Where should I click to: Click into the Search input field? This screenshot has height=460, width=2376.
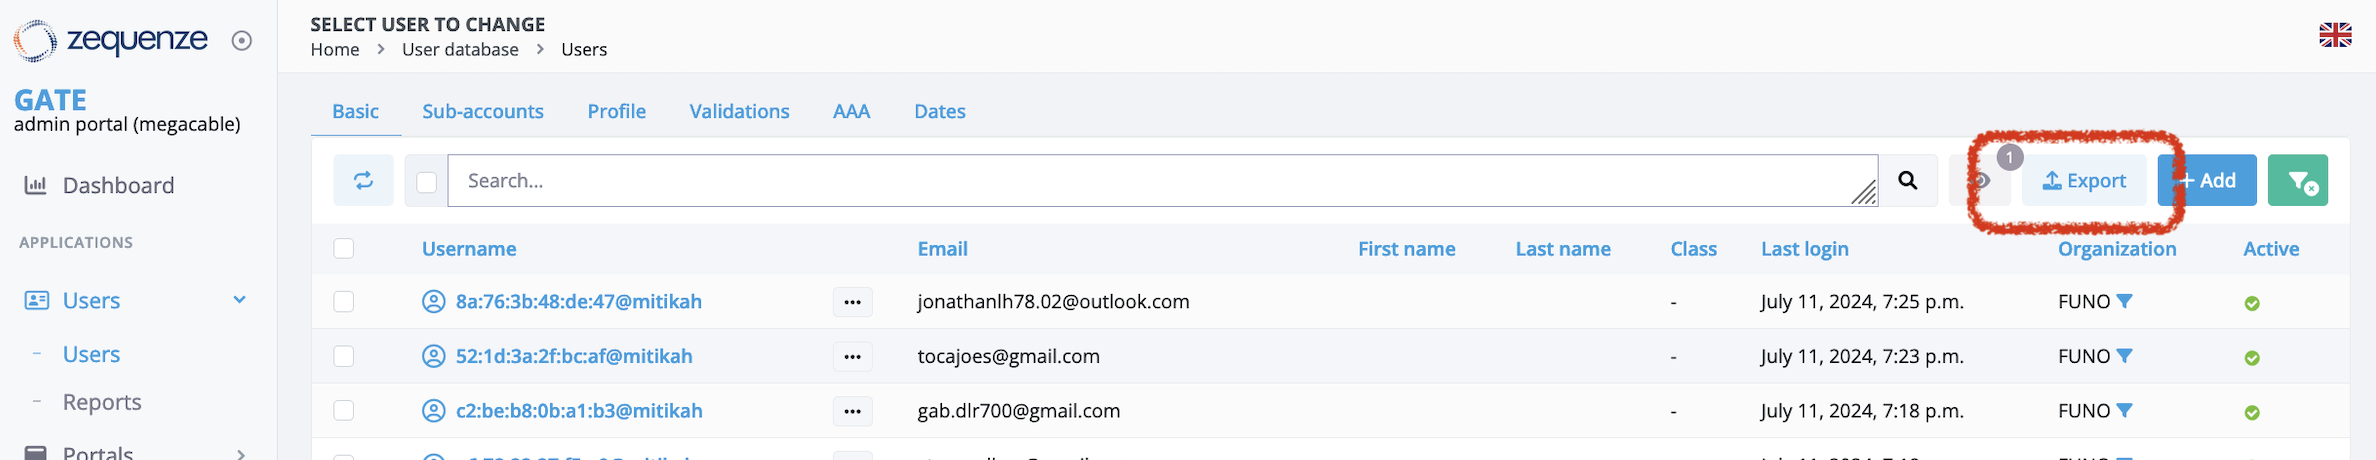pos(1150,181)
